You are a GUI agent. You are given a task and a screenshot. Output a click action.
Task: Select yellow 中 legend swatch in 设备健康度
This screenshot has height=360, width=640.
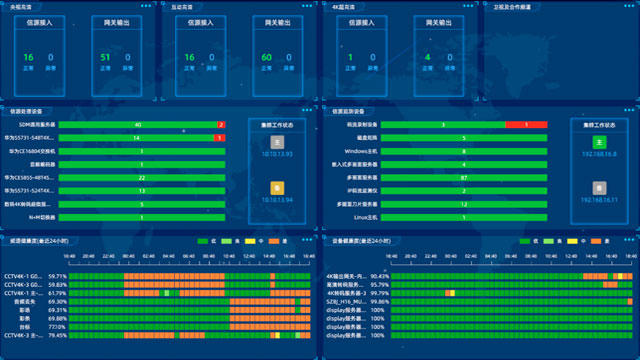tap(572, 241)
